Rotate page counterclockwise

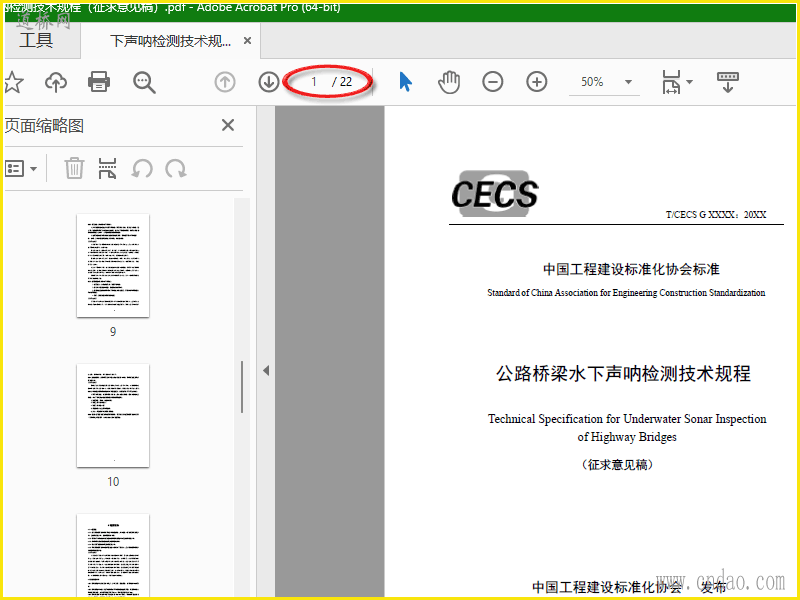pyautogui.click(x=142, y=168)
